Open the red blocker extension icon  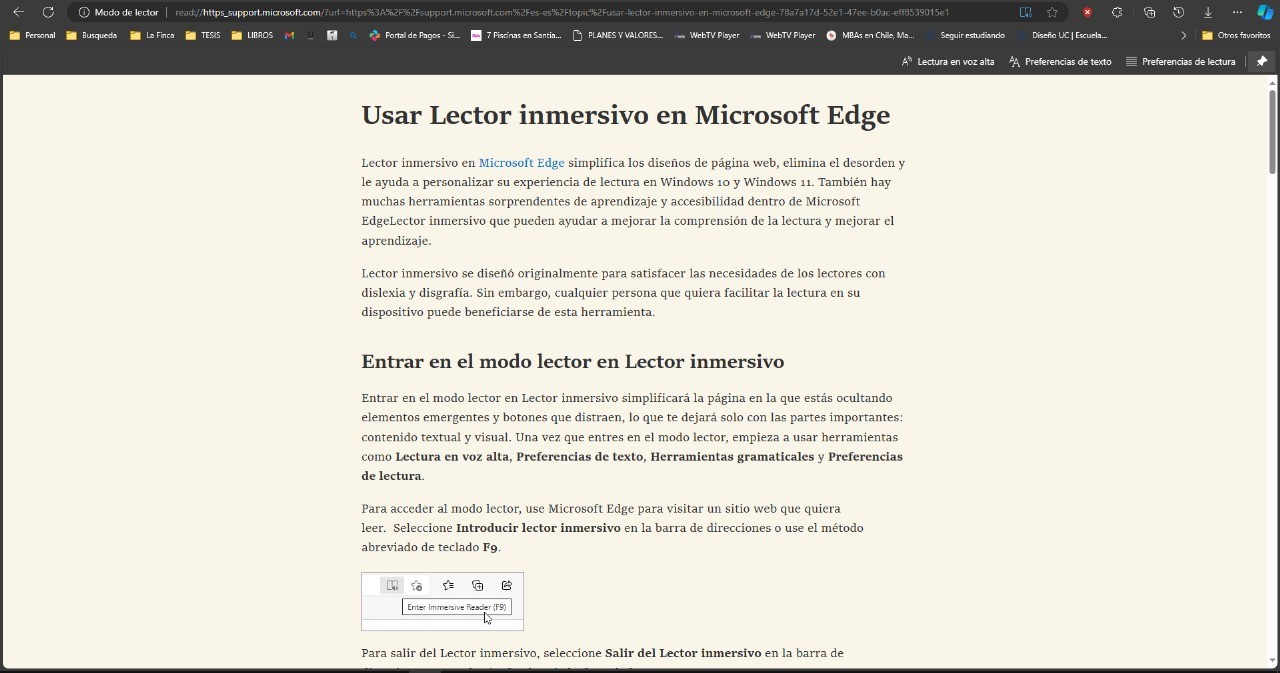1087,12
